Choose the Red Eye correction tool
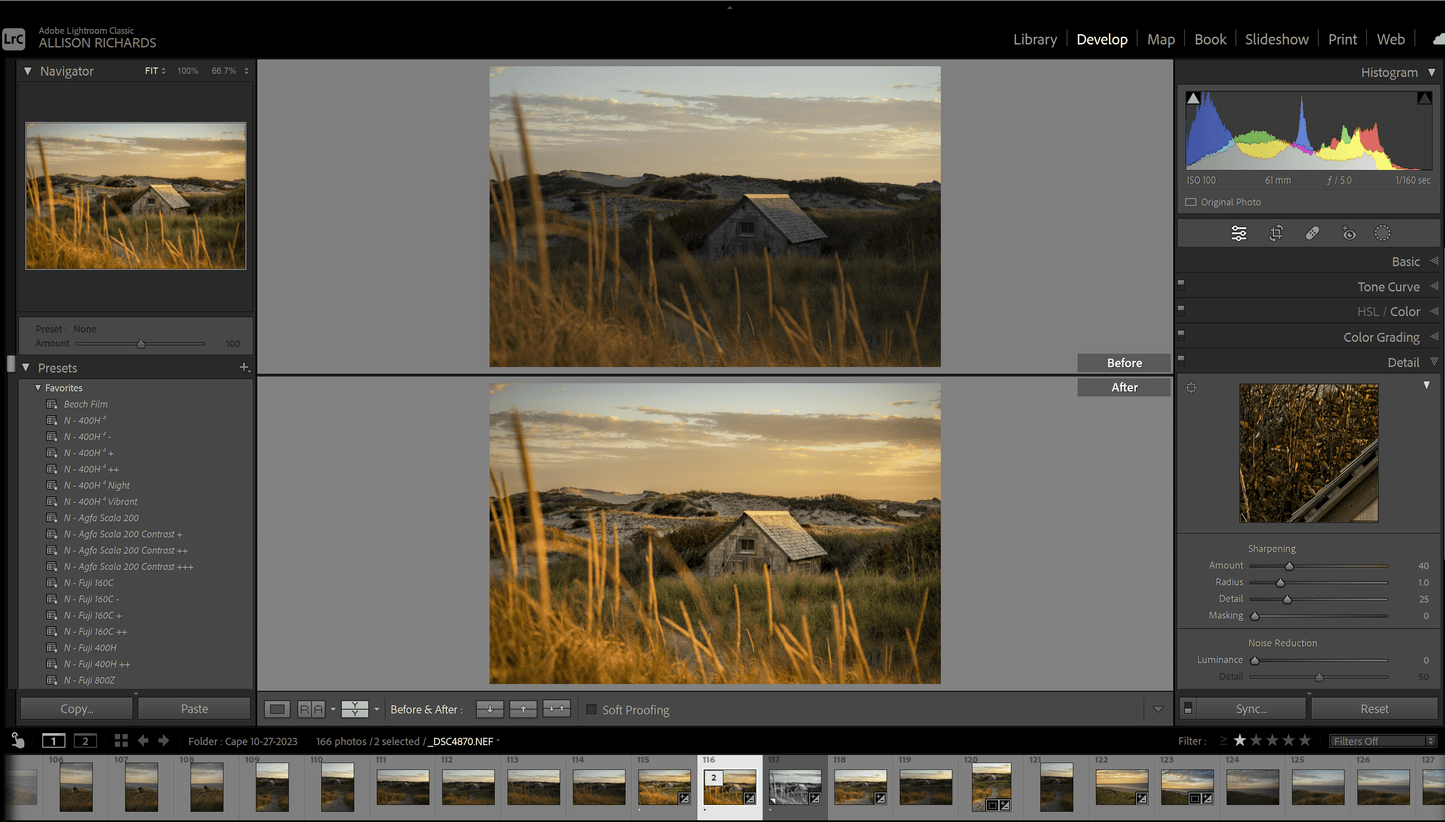This screenshot has width=1445, height=822. [1348, 233]
